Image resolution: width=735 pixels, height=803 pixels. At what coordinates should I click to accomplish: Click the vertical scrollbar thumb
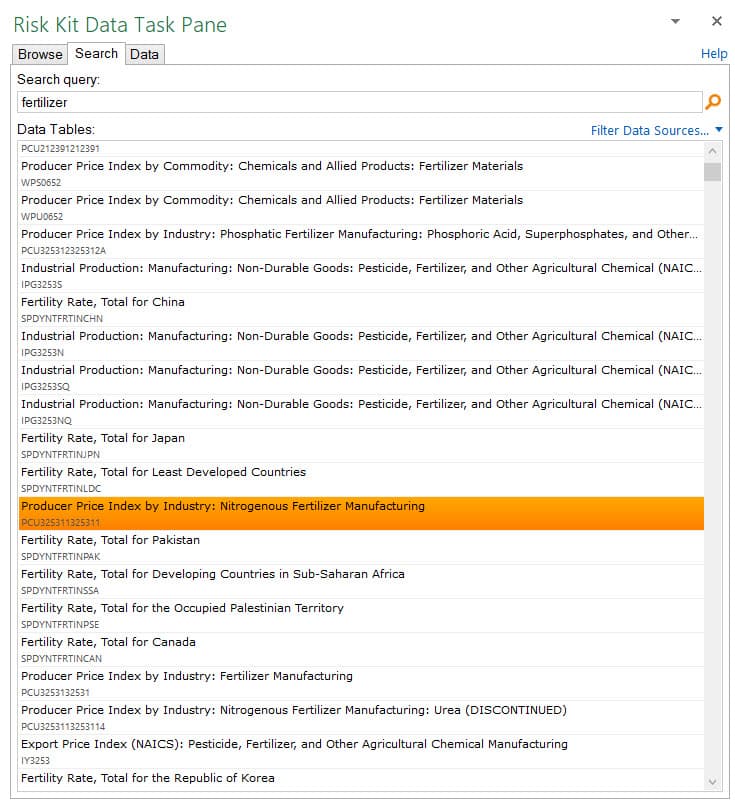click(712, 172)
